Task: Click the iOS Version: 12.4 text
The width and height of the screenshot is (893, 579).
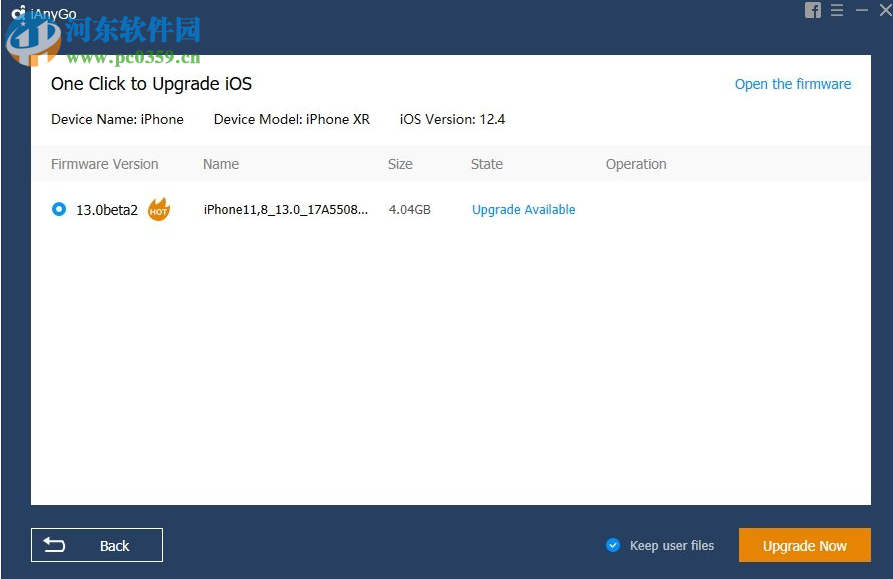Action: 452,119
